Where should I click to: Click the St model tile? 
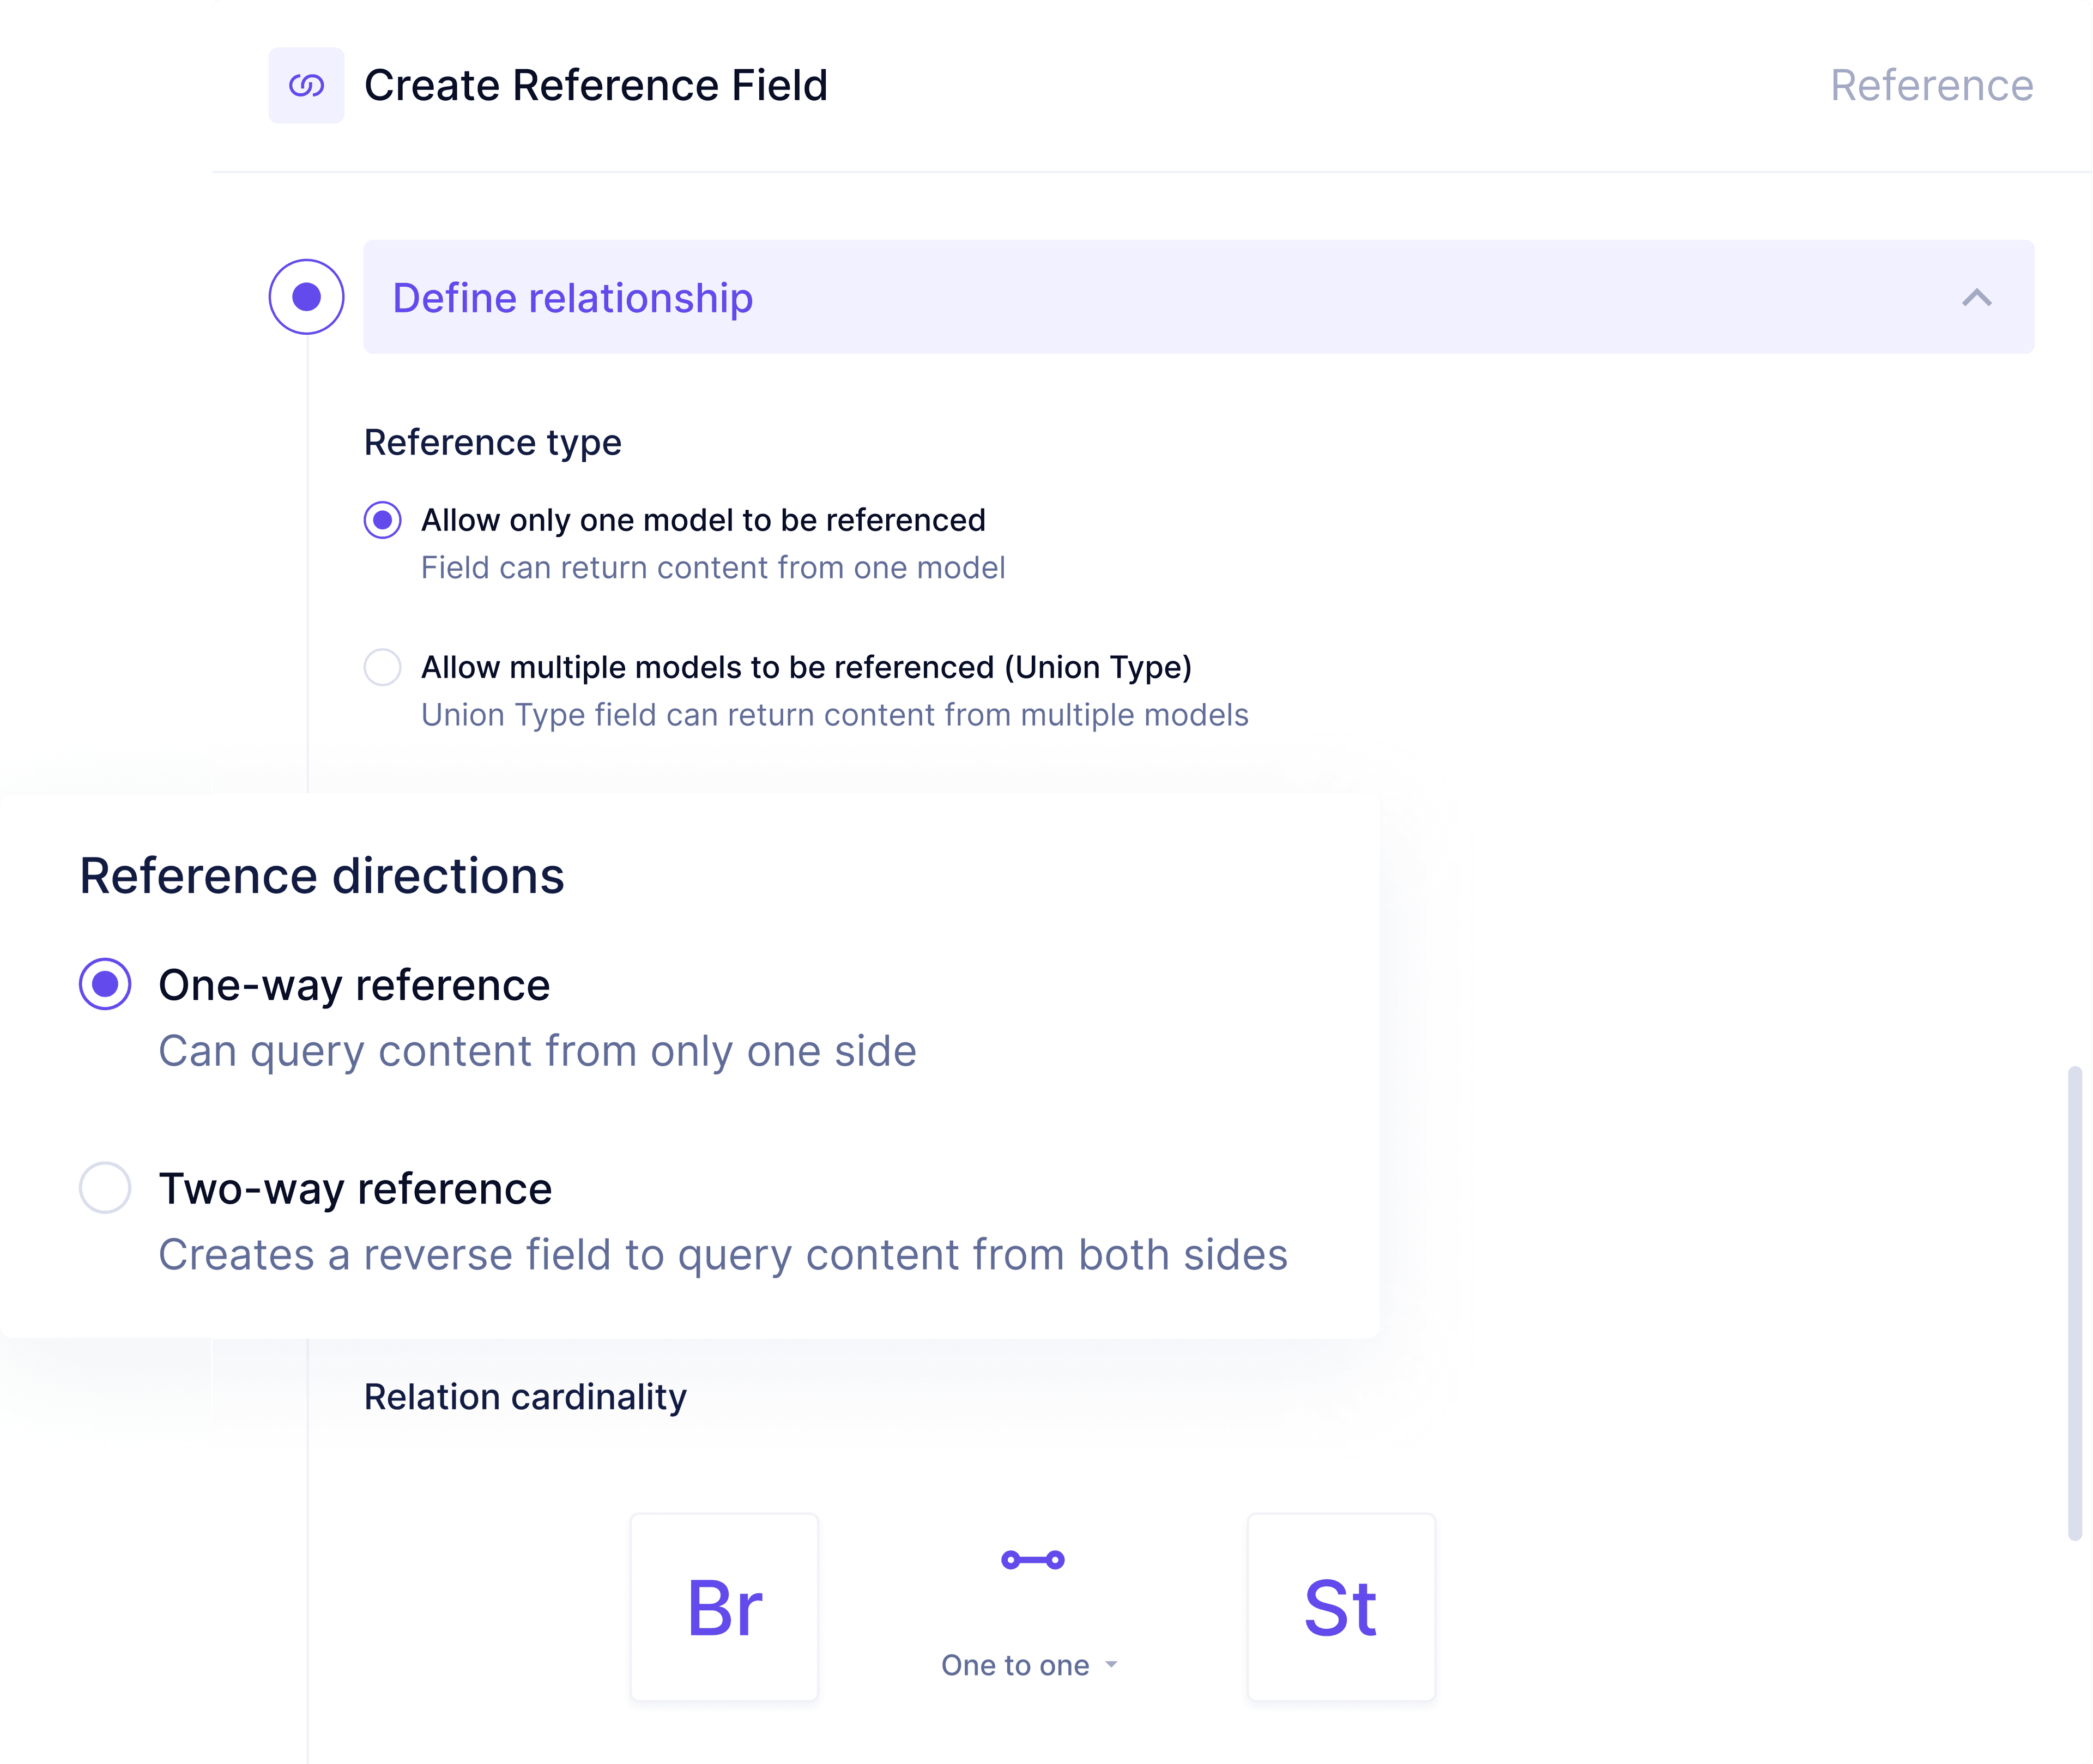pos(1340,1607)
